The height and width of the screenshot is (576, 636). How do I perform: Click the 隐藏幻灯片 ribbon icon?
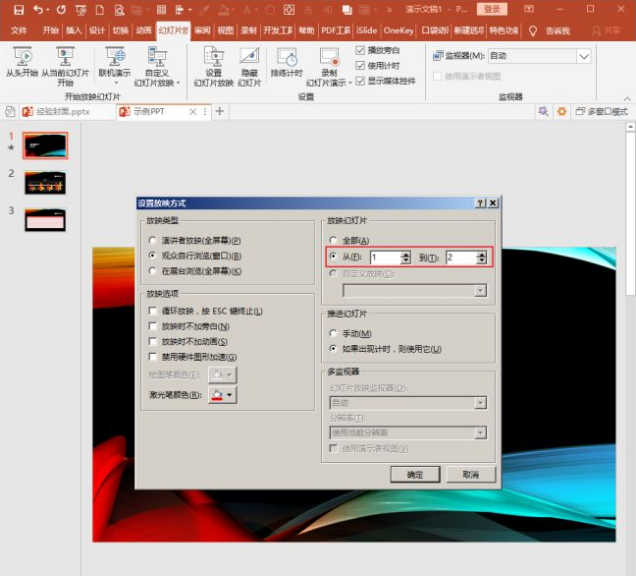coord(249,57)
